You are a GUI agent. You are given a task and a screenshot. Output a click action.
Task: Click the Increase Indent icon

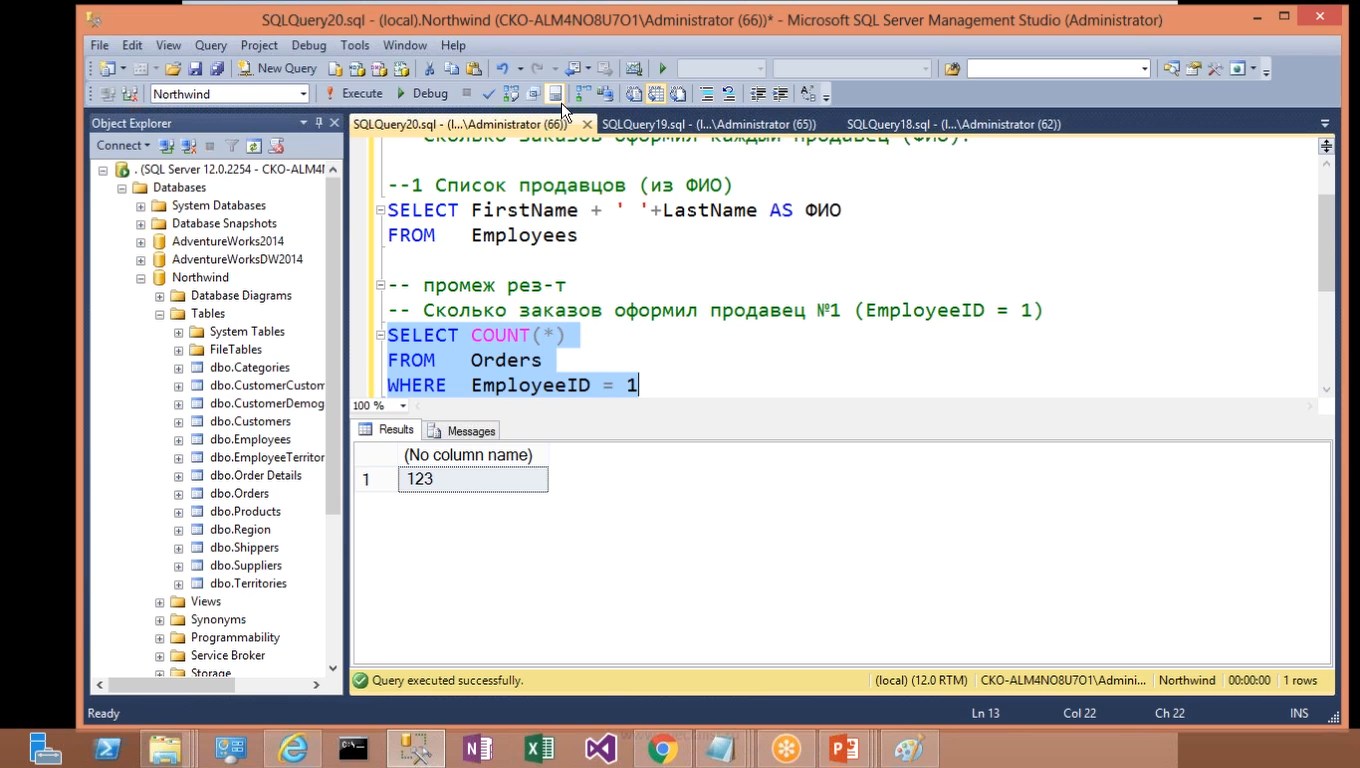780,94
